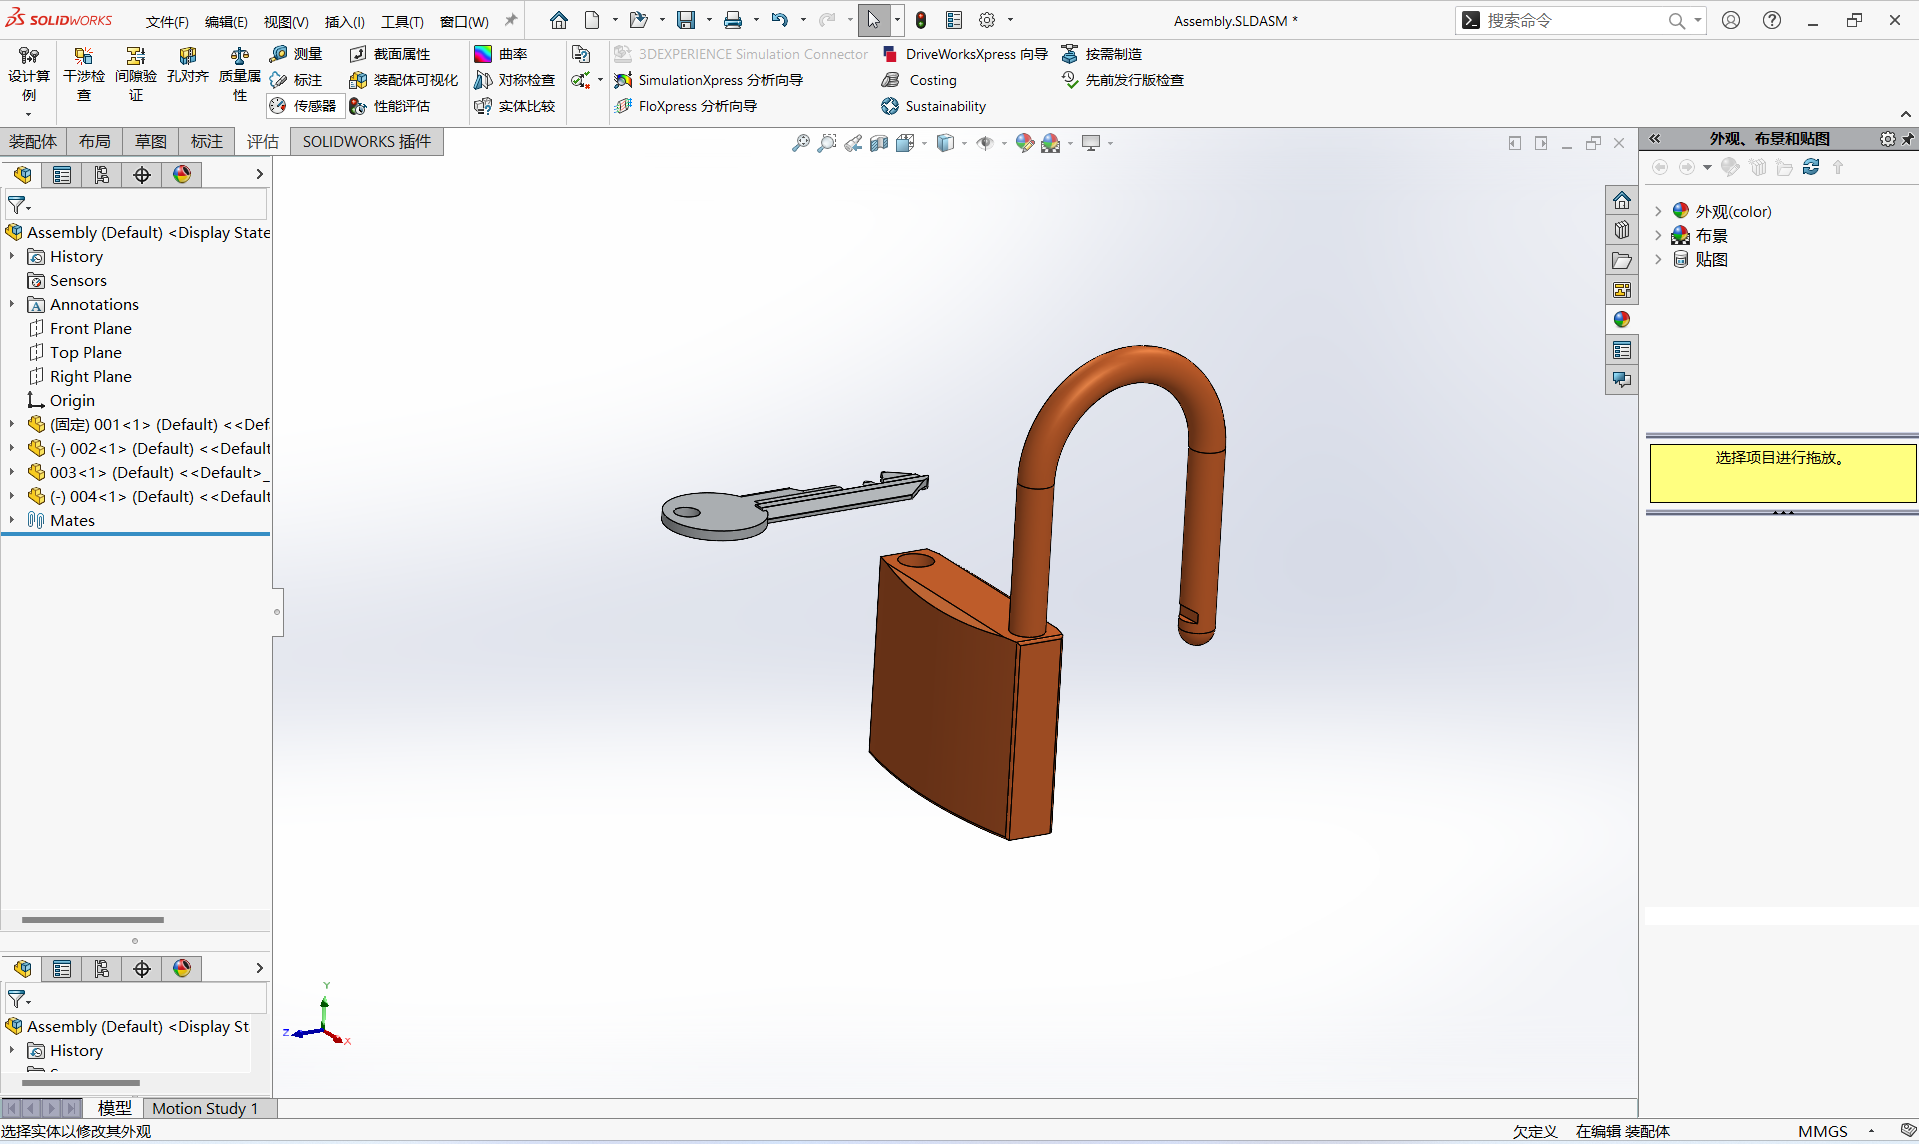1919x1144 pixels.
Task: Switch to ConfigurationManager tab in upper panel
Action: [102, 175]
